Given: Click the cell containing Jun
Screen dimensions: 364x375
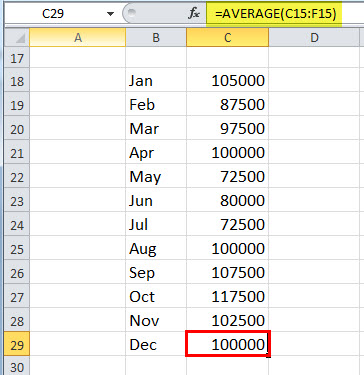Looking at the screenshot, I should (x=156, y=200).
